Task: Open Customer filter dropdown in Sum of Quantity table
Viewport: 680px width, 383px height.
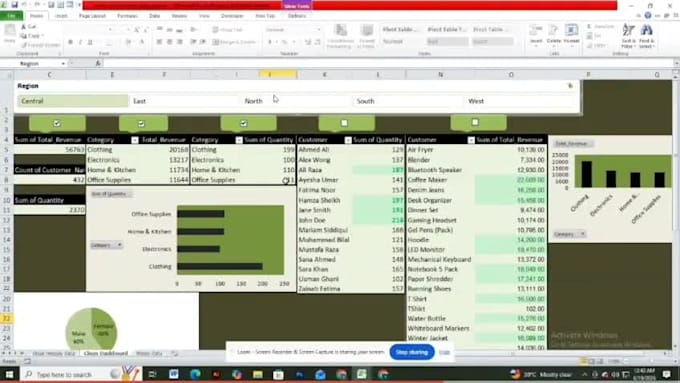Action: click(x=348, y=140)
